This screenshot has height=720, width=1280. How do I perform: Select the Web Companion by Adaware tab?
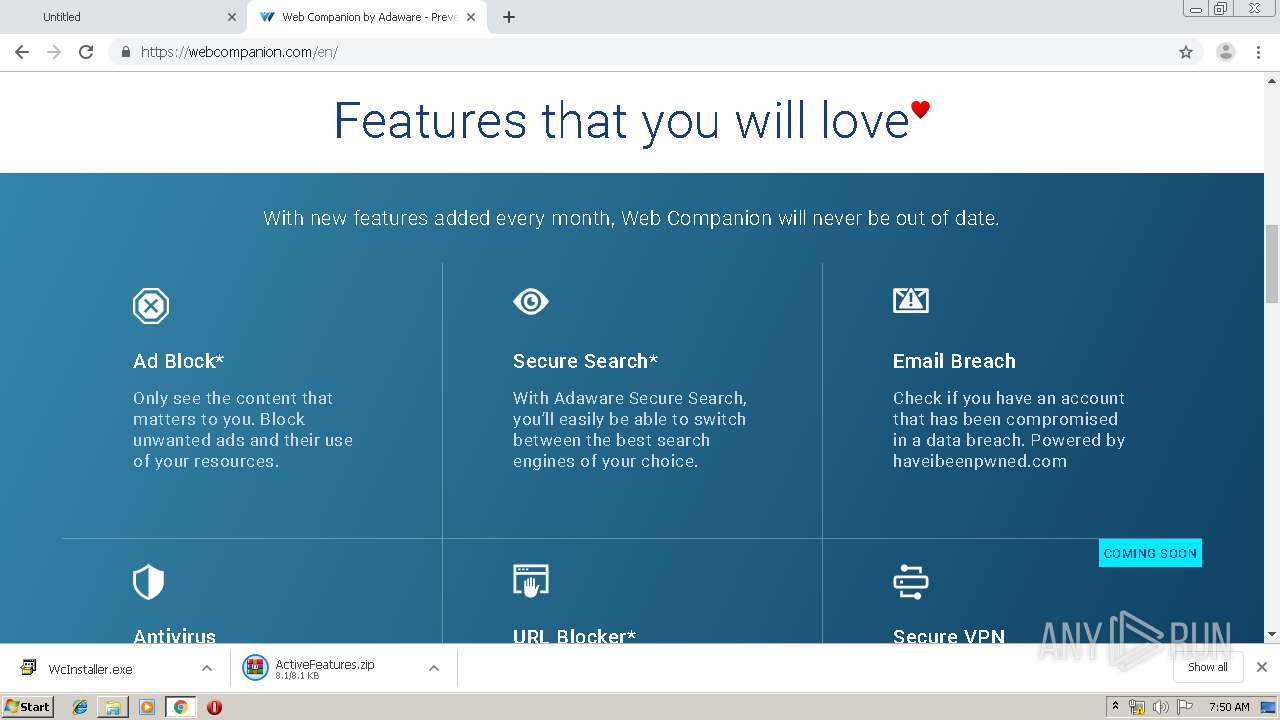(x=367, y=17)
